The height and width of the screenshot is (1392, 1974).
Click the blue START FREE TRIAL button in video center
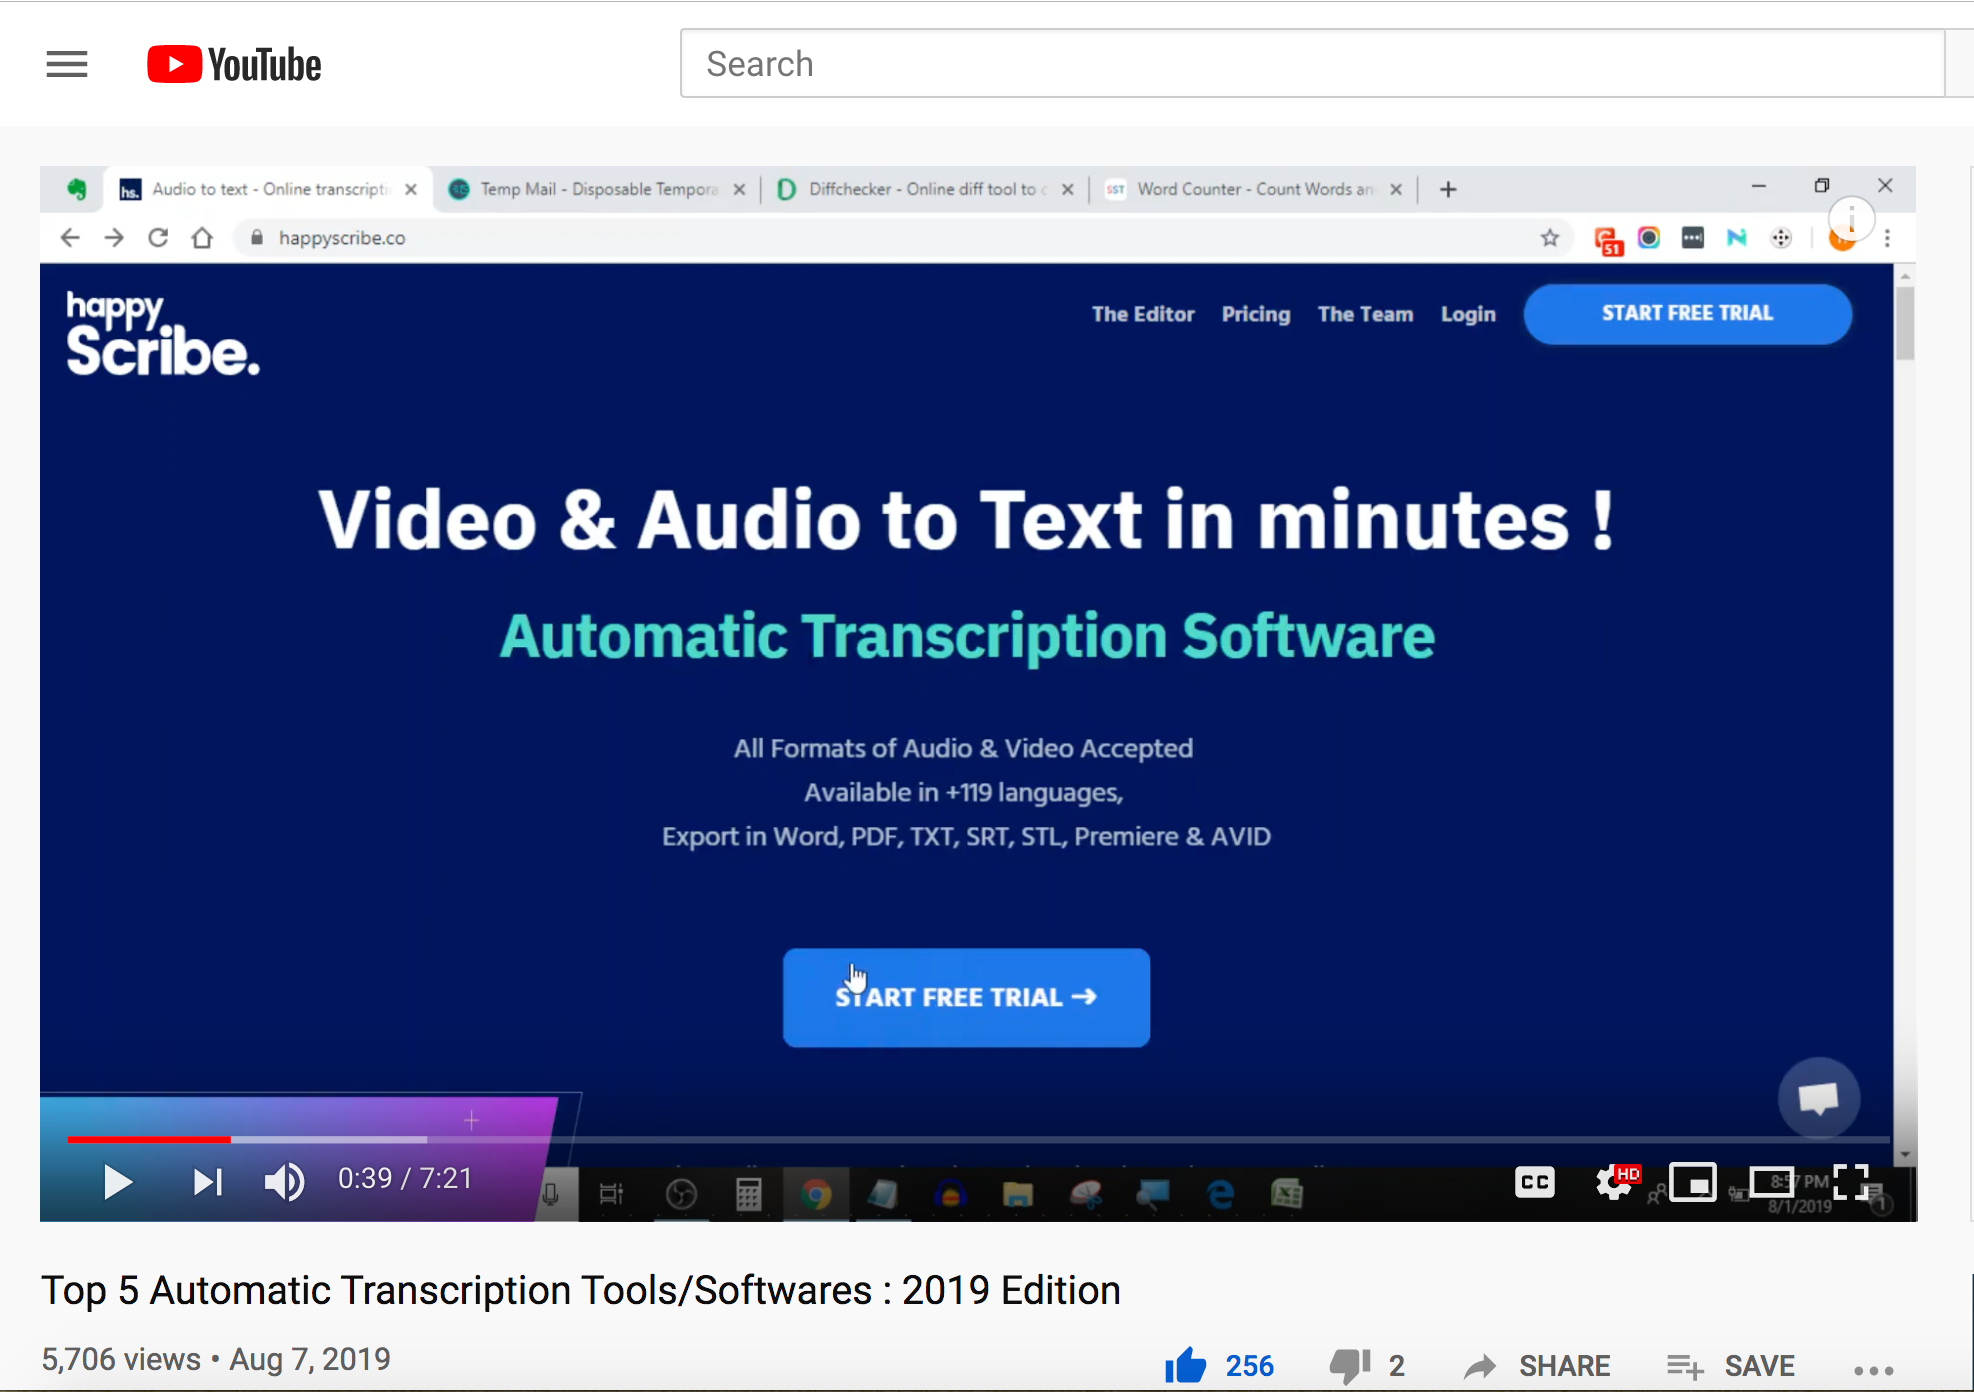click(966, 997)
